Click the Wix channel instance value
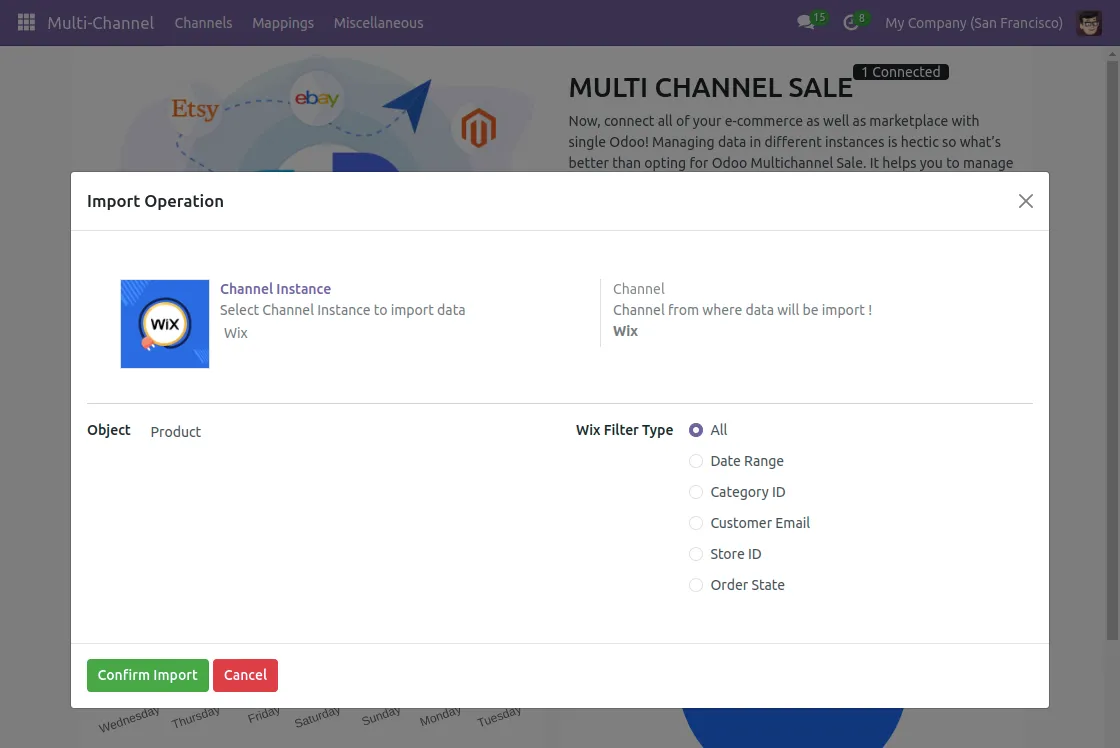The image size is (1120, 748). 236,333
